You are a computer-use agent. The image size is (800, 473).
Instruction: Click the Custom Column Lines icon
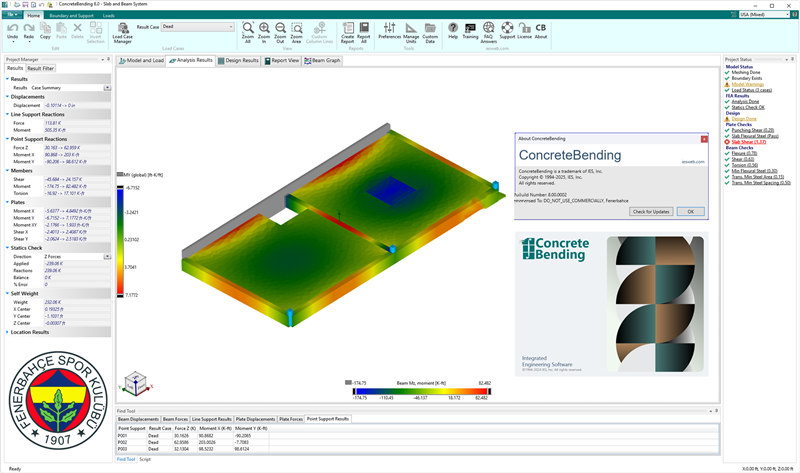coord(319,28)
